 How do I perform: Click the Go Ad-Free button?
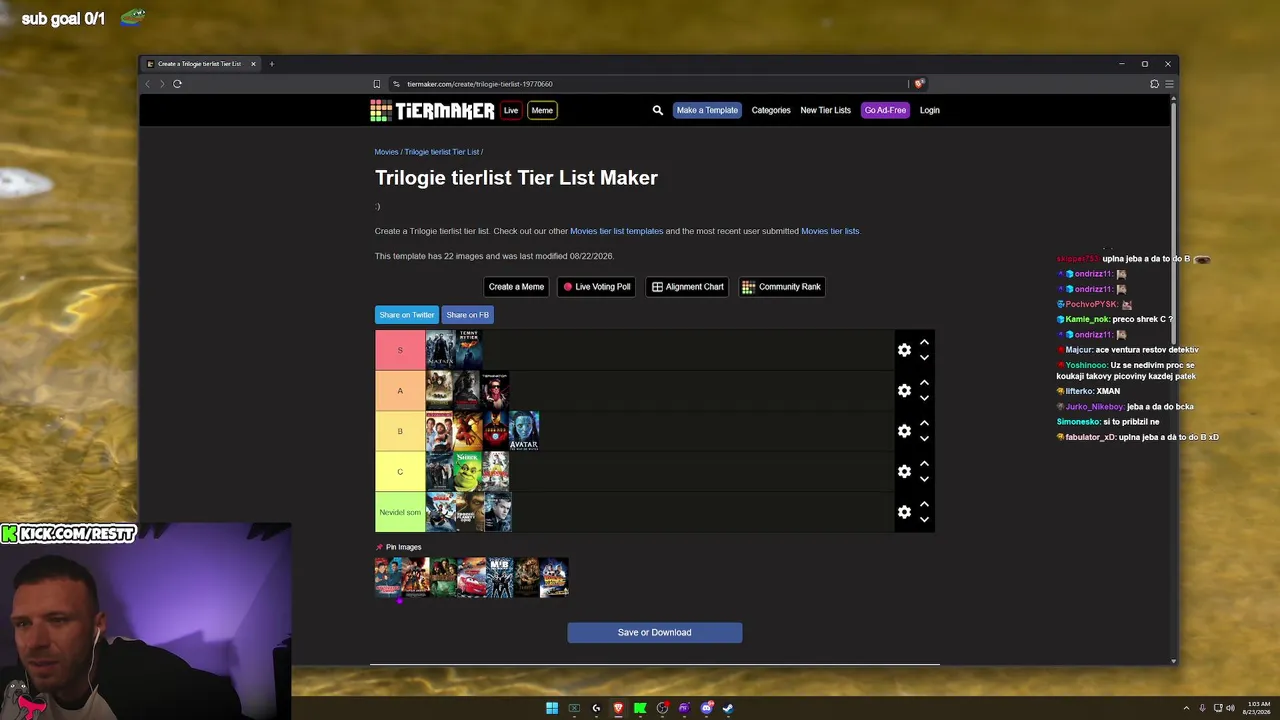click(885, 110)
